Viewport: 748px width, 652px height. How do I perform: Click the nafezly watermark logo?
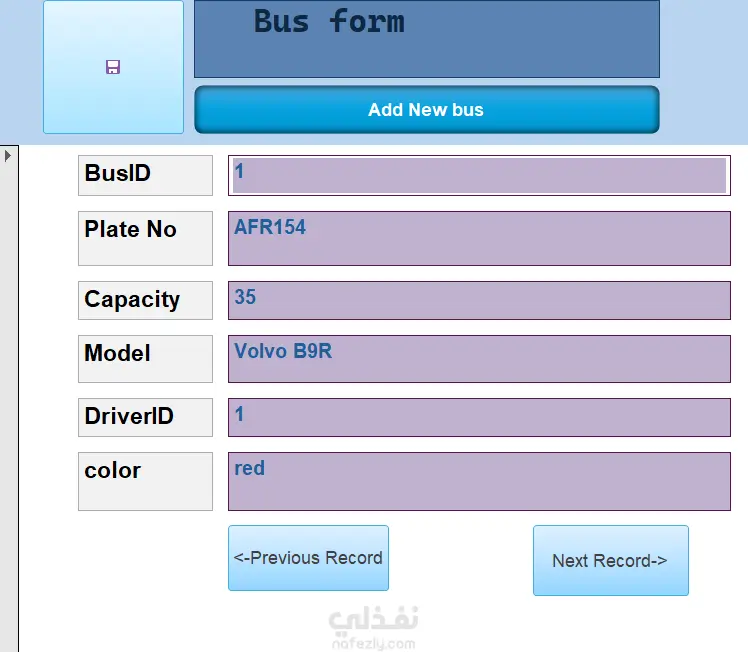click(x=373, y=627)
